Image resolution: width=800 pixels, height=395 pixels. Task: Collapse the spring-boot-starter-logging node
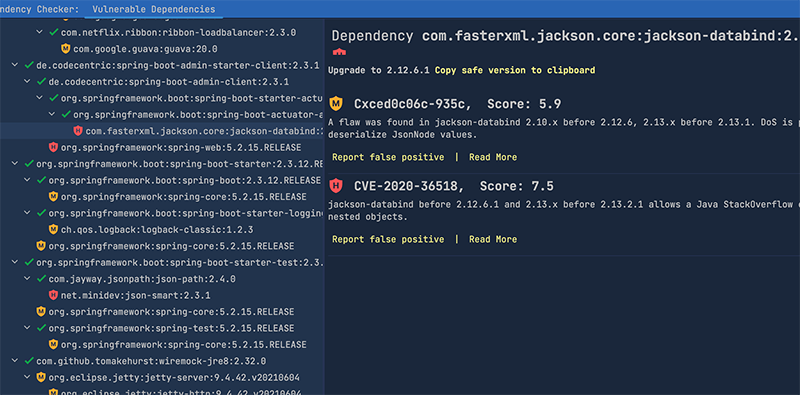pos(27,213)
